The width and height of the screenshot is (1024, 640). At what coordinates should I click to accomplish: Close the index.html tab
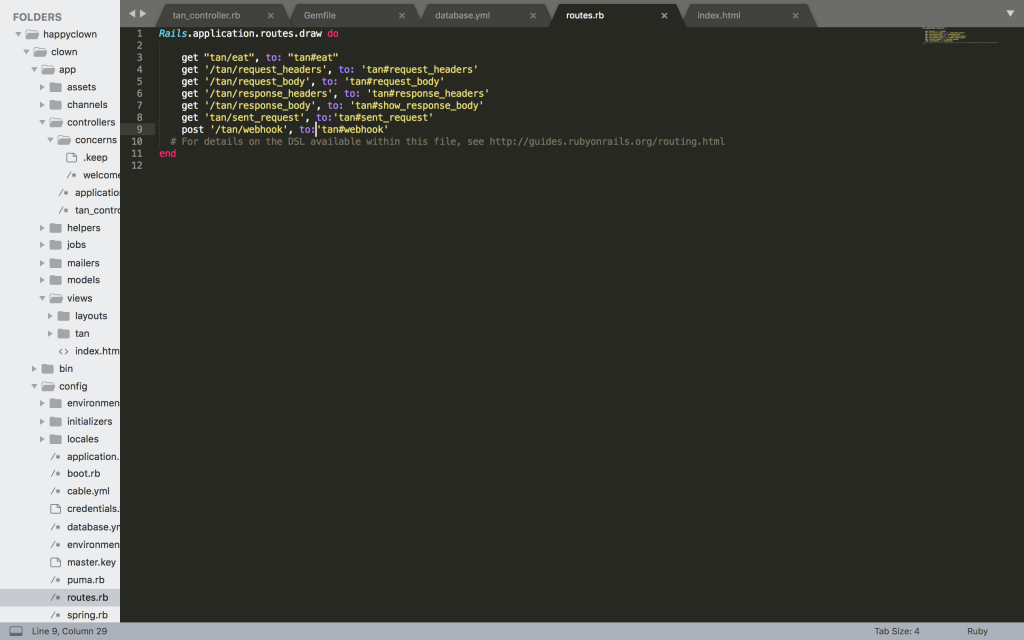click(795, 16)
